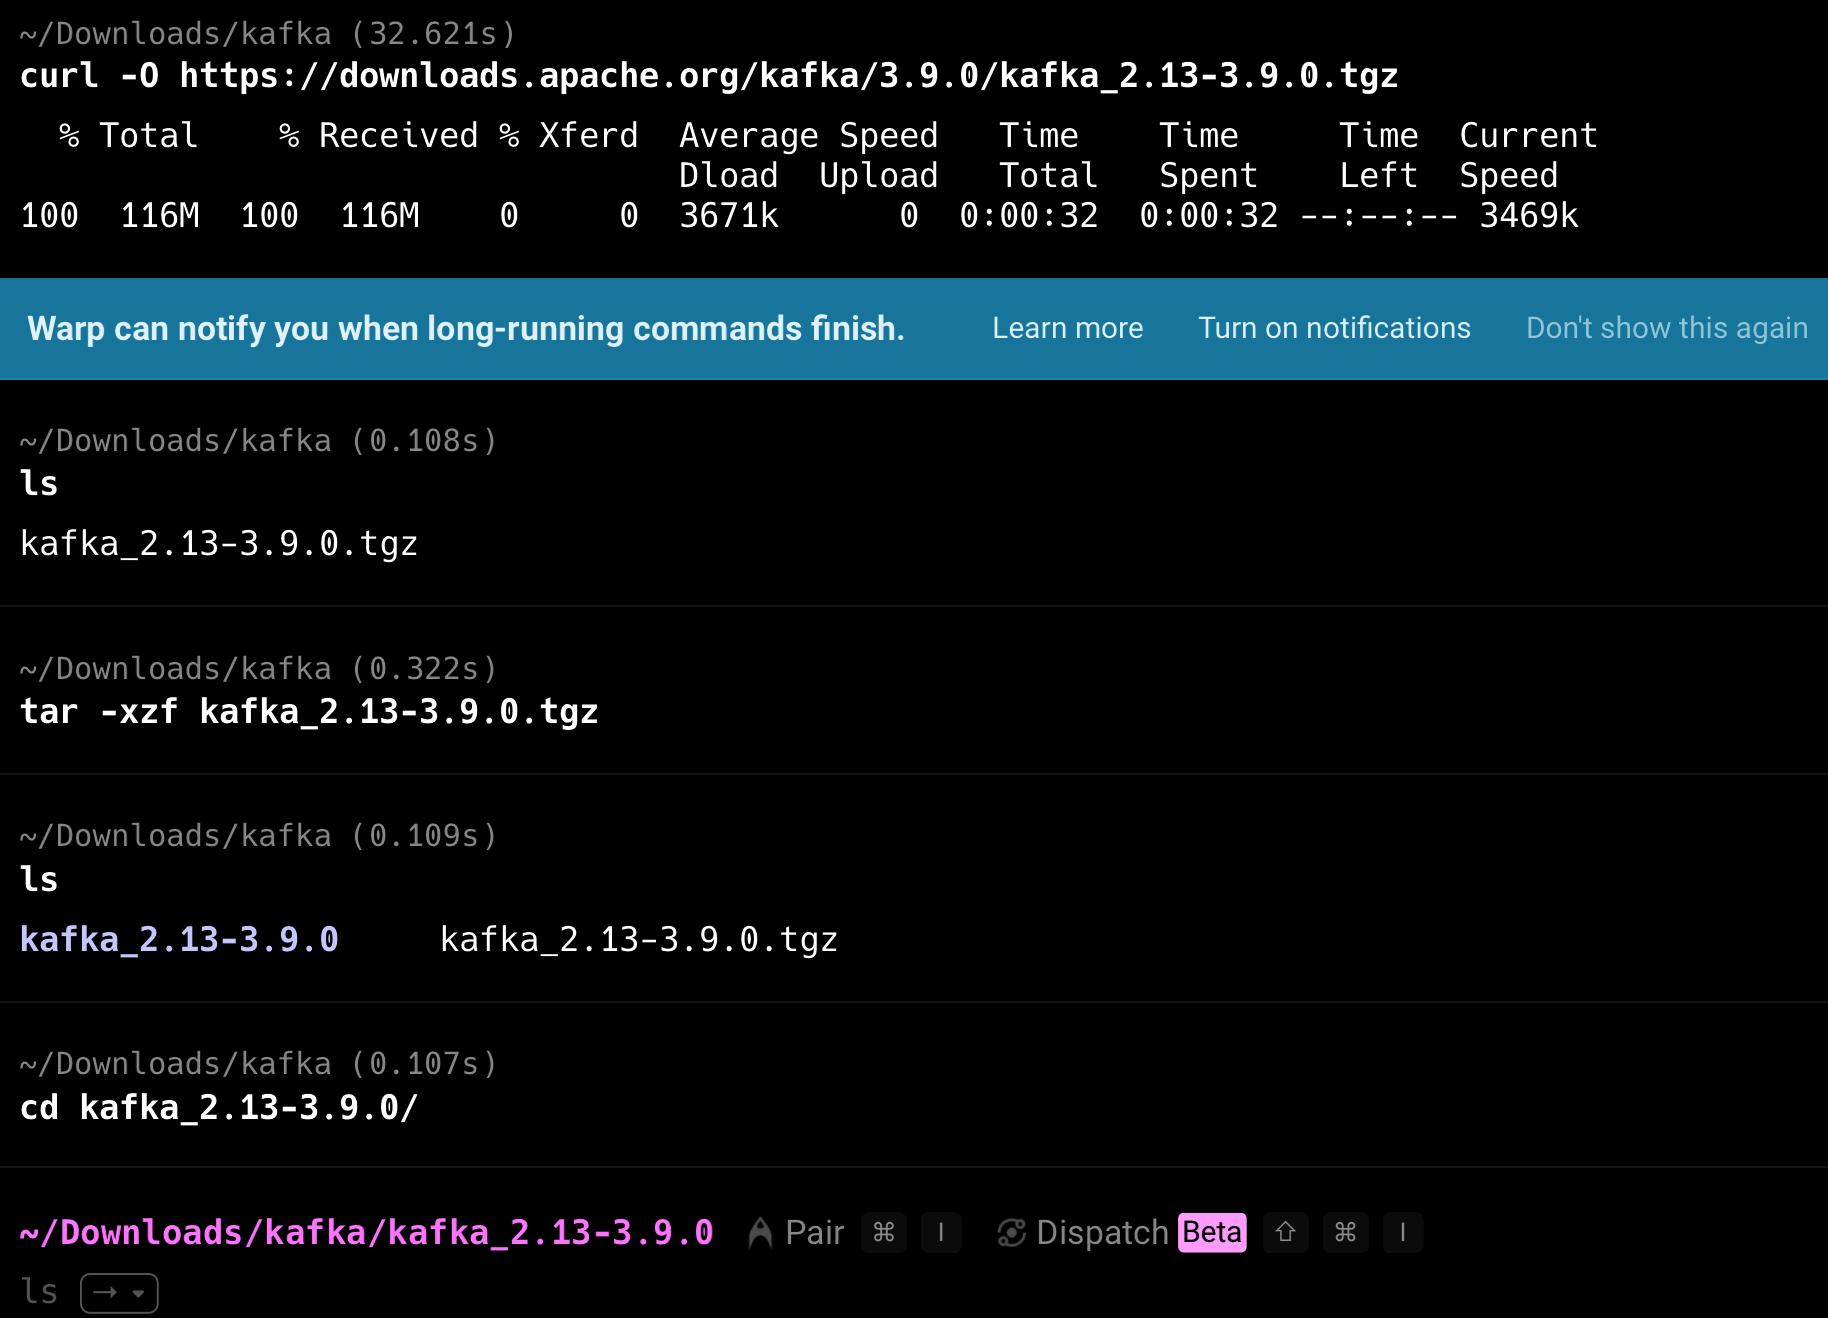Click the Pair agent icon
The height and width of the screenshot is (1318, 1828).
(x=760, y=1233)
